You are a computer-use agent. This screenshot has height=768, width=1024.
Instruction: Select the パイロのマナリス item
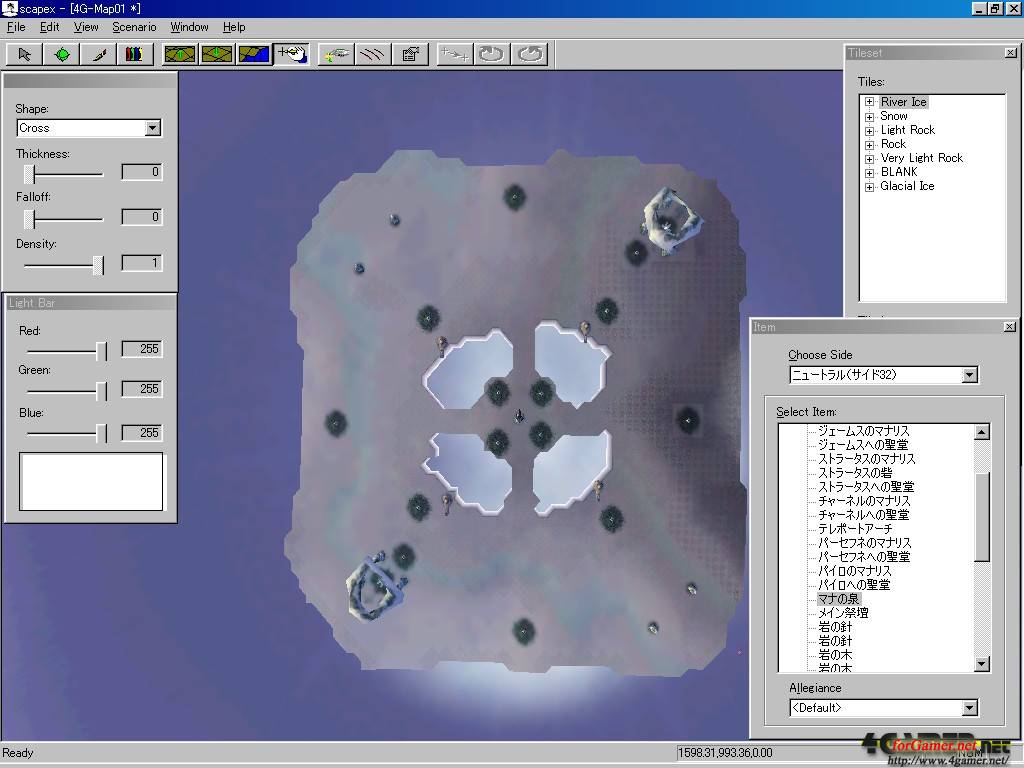(854, 571)
